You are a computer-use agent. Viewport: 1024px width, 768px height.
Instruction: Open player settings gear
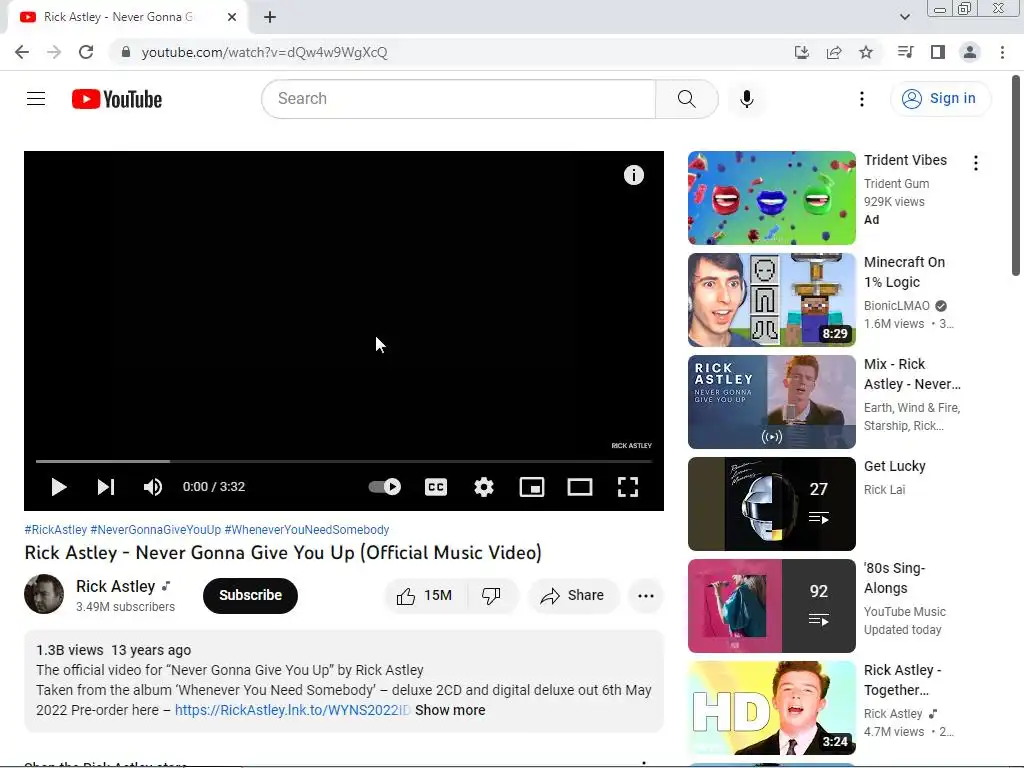[x=484, y=487]
